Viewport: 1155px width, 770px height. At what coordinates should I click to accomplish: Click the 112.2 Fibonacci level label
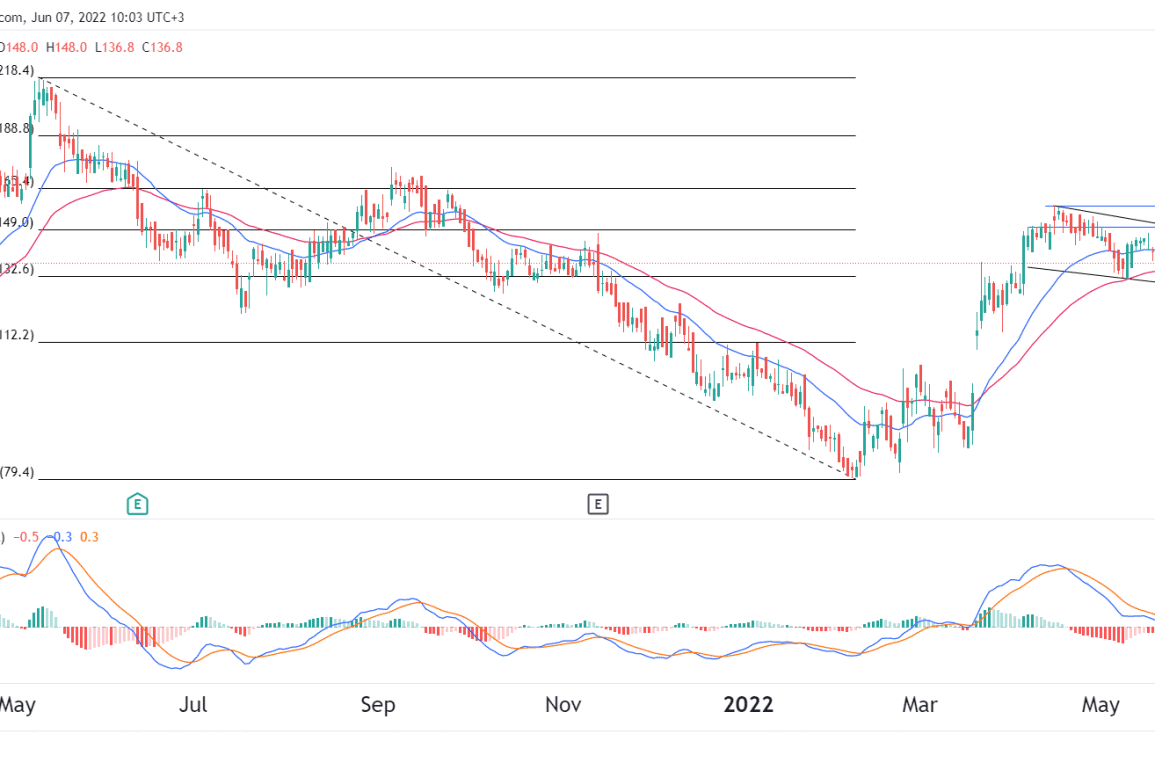(x=16, y=335)
